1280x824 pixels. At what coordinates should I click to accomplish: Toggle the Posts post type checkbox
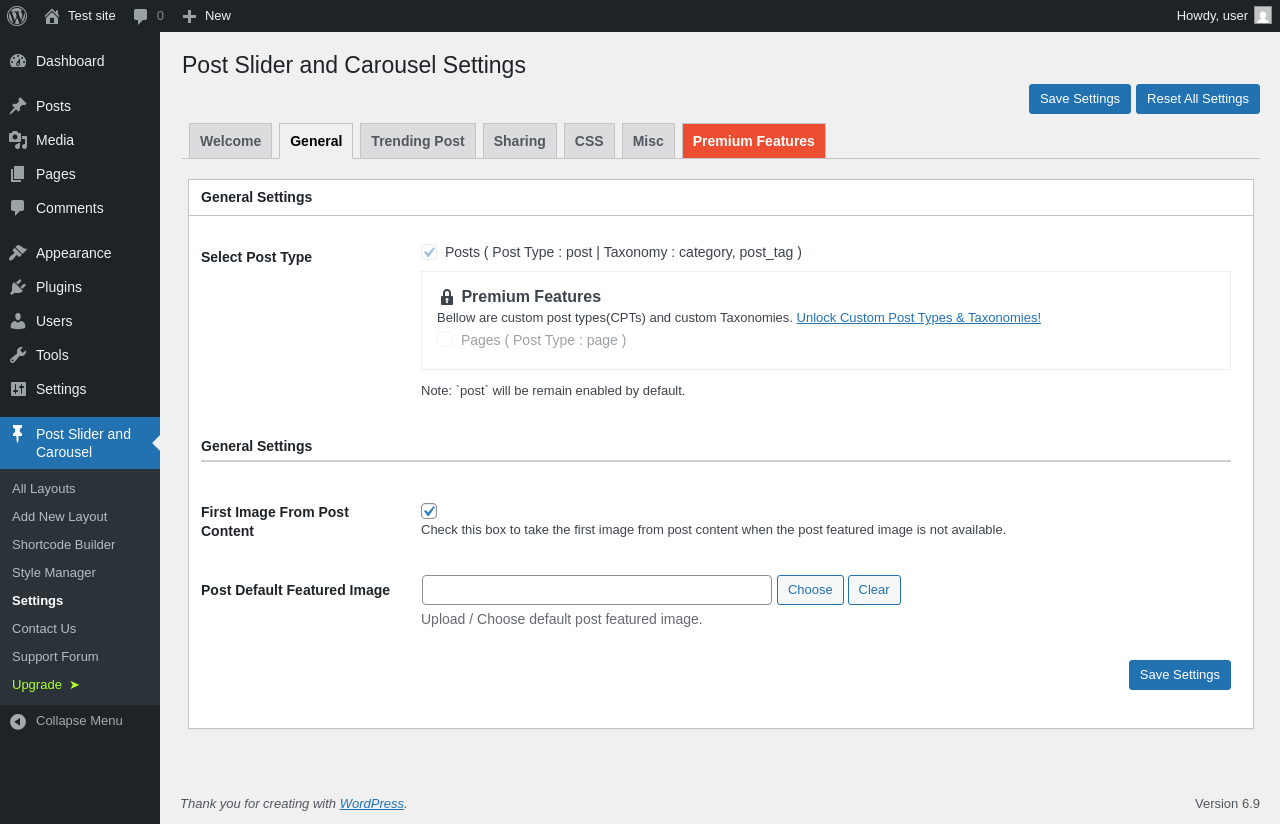[429, 252]
